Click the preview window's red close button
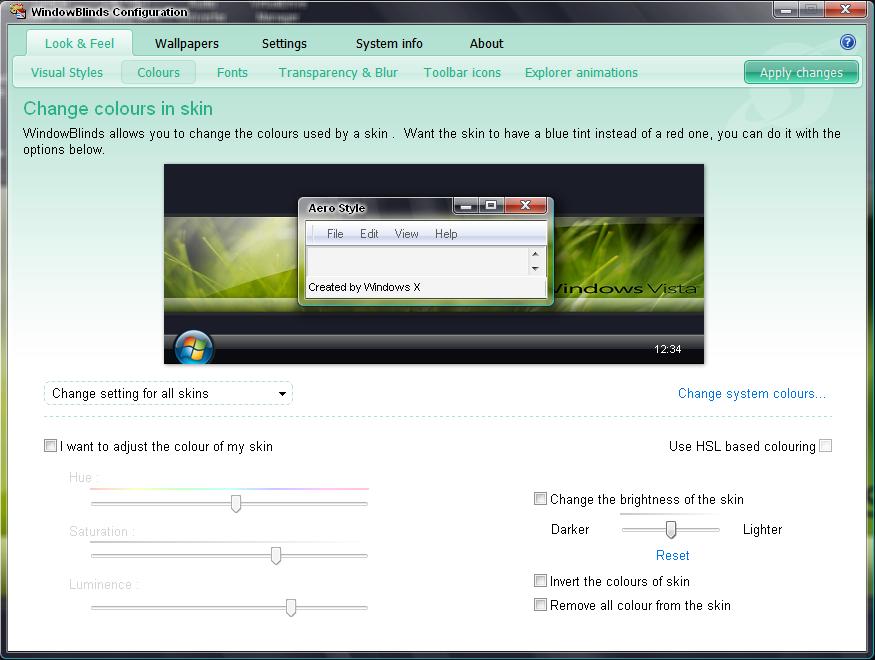The image size is (875, 660). point(525,205)
